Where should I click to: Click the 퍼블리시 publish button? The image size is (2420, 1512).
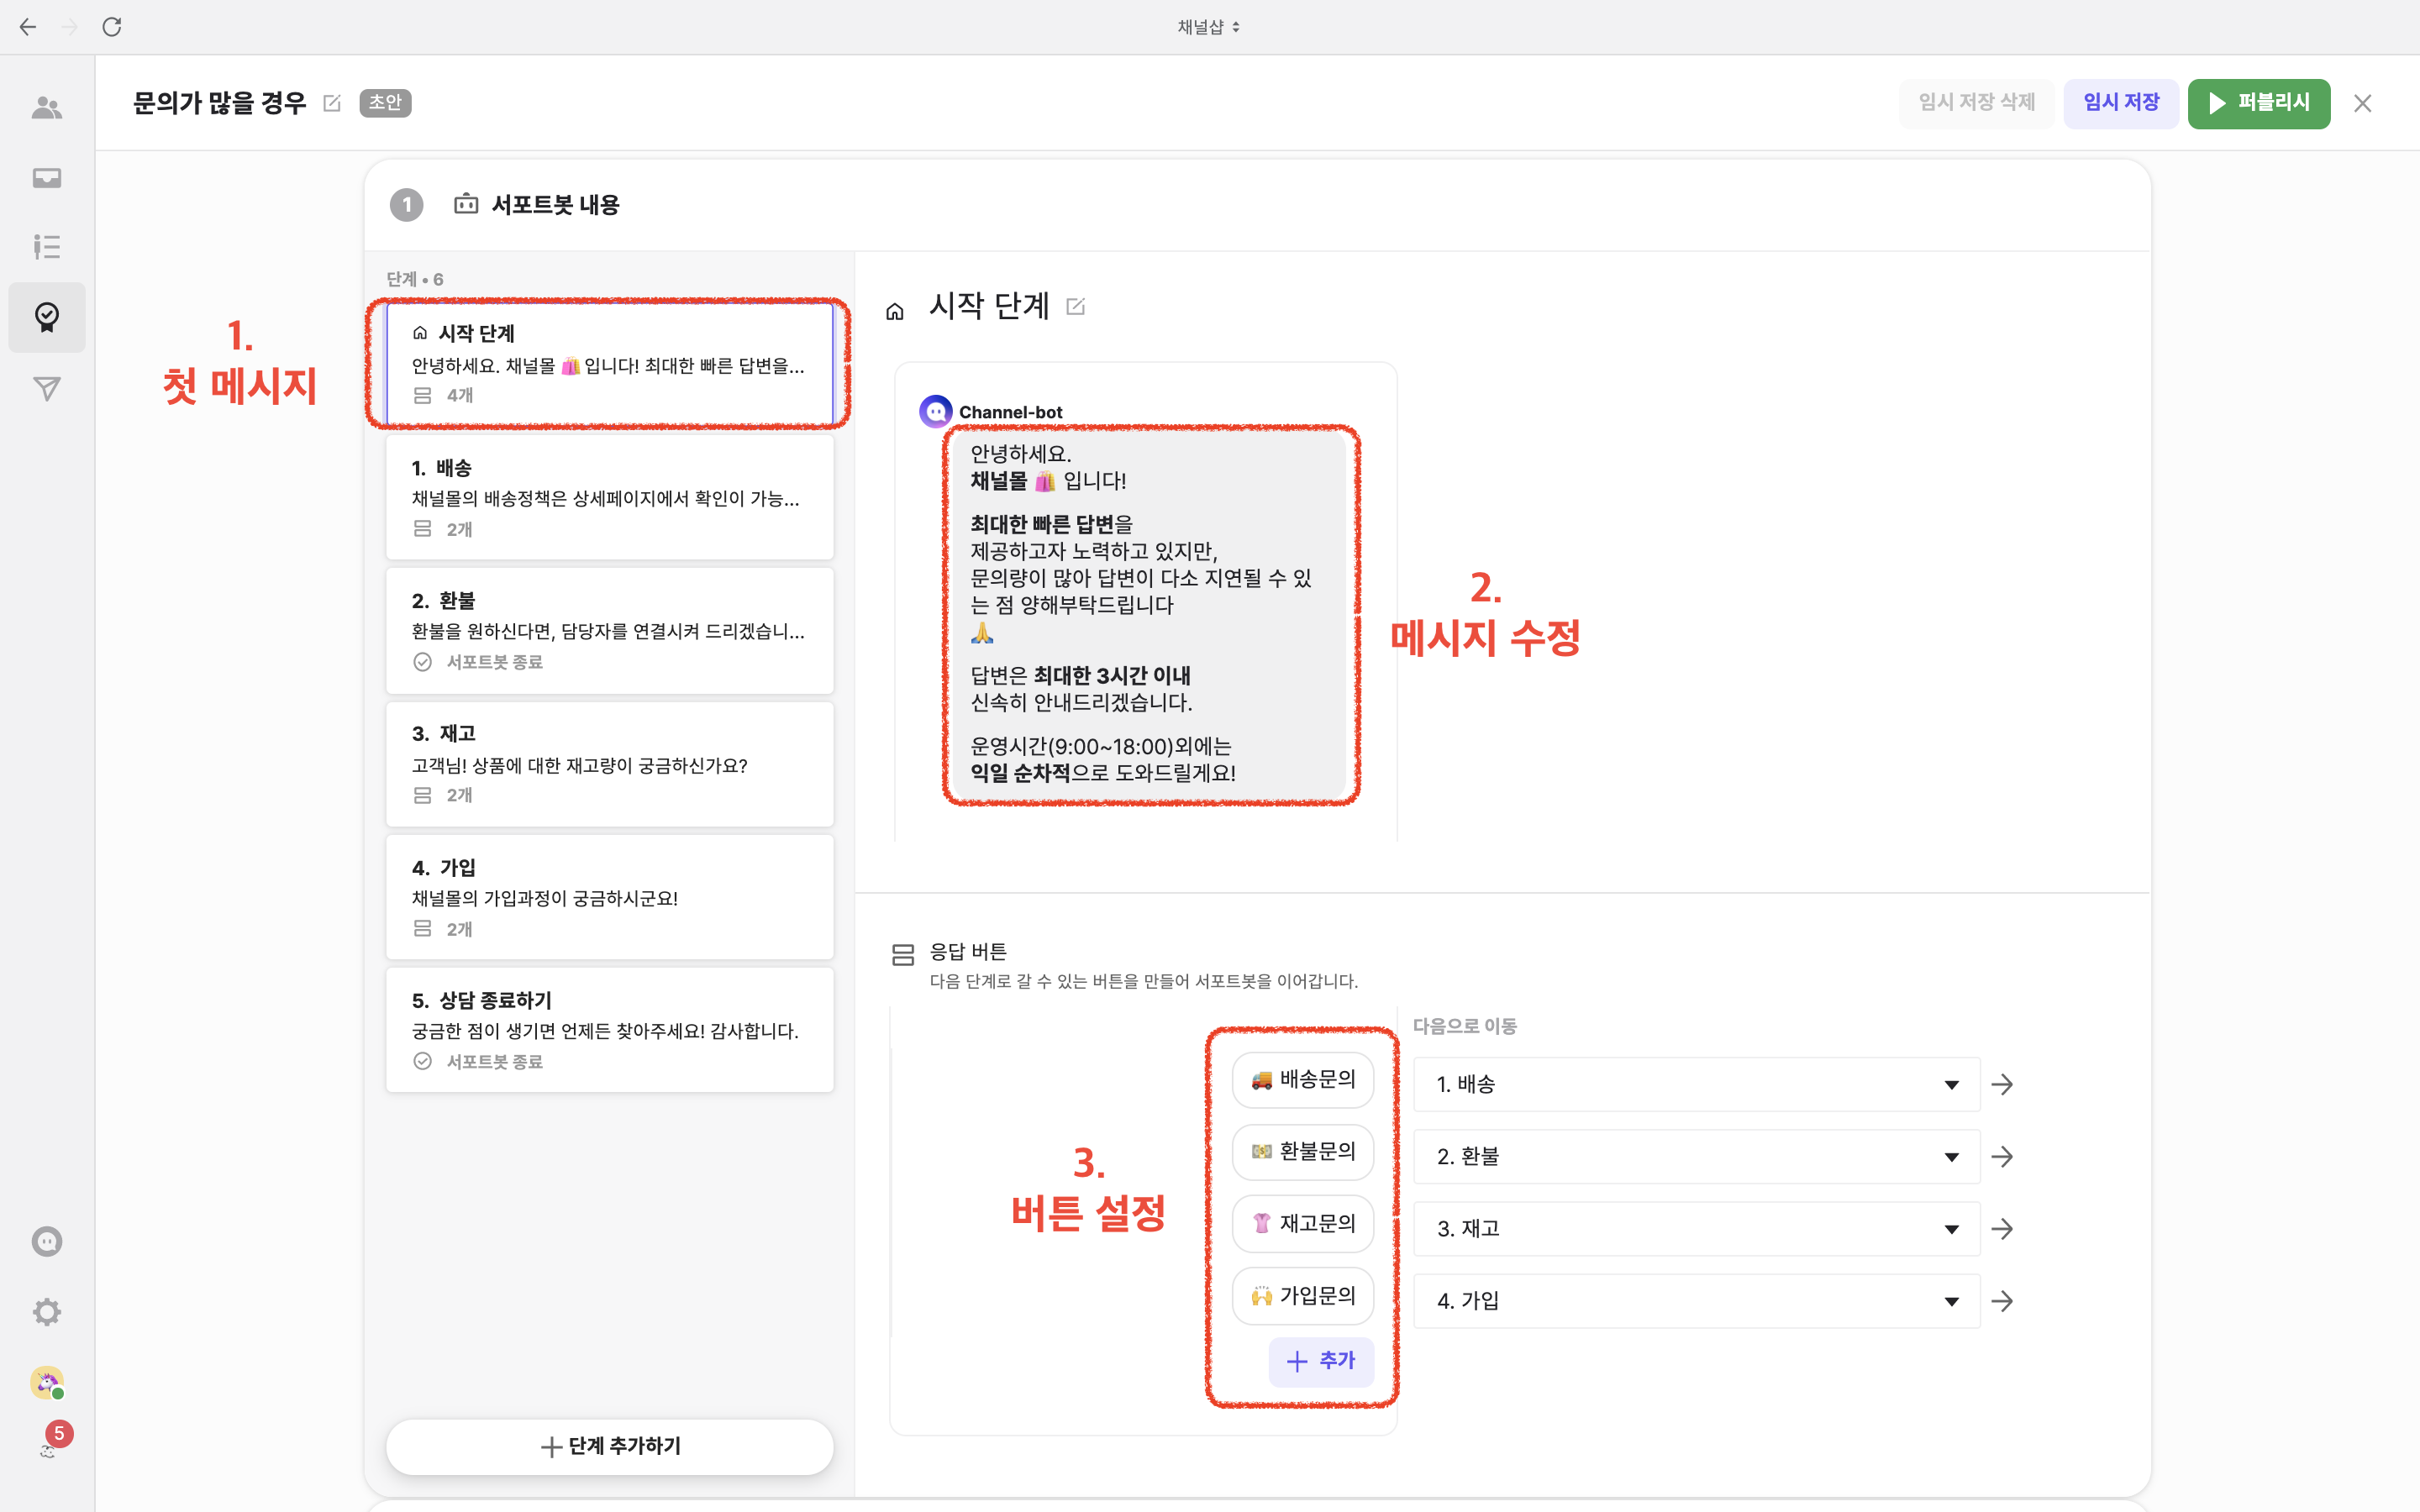coord(2258,103)
